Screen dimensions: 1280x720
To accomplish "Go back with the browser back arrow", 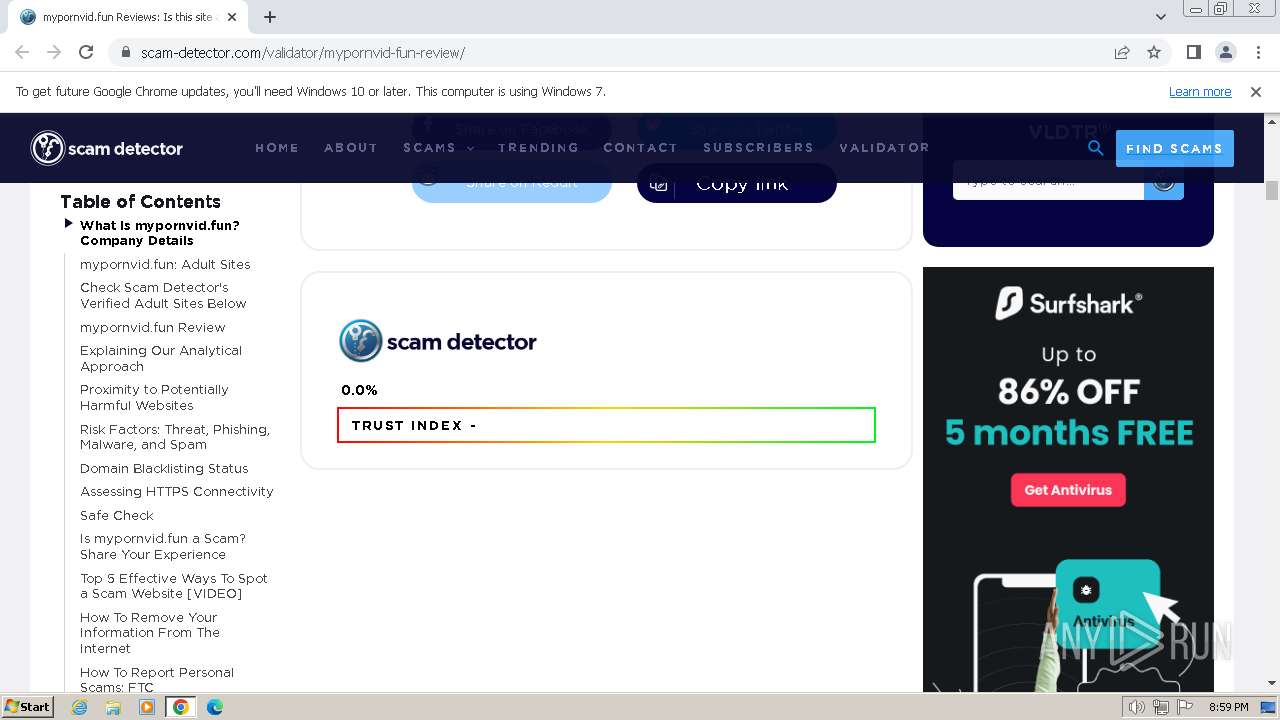I will (x=22, y=52).
